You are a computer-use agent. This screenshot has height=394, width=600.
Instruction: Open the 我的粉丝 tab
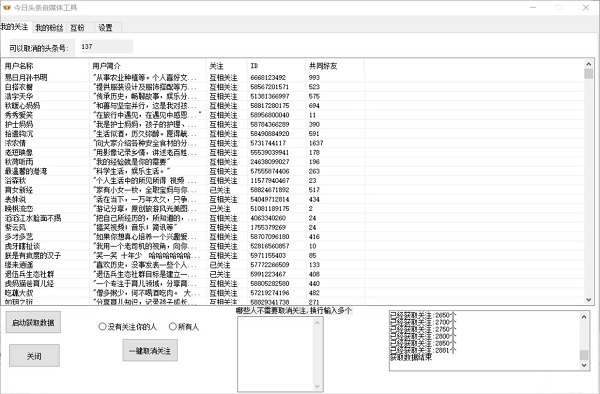(49, 28)
